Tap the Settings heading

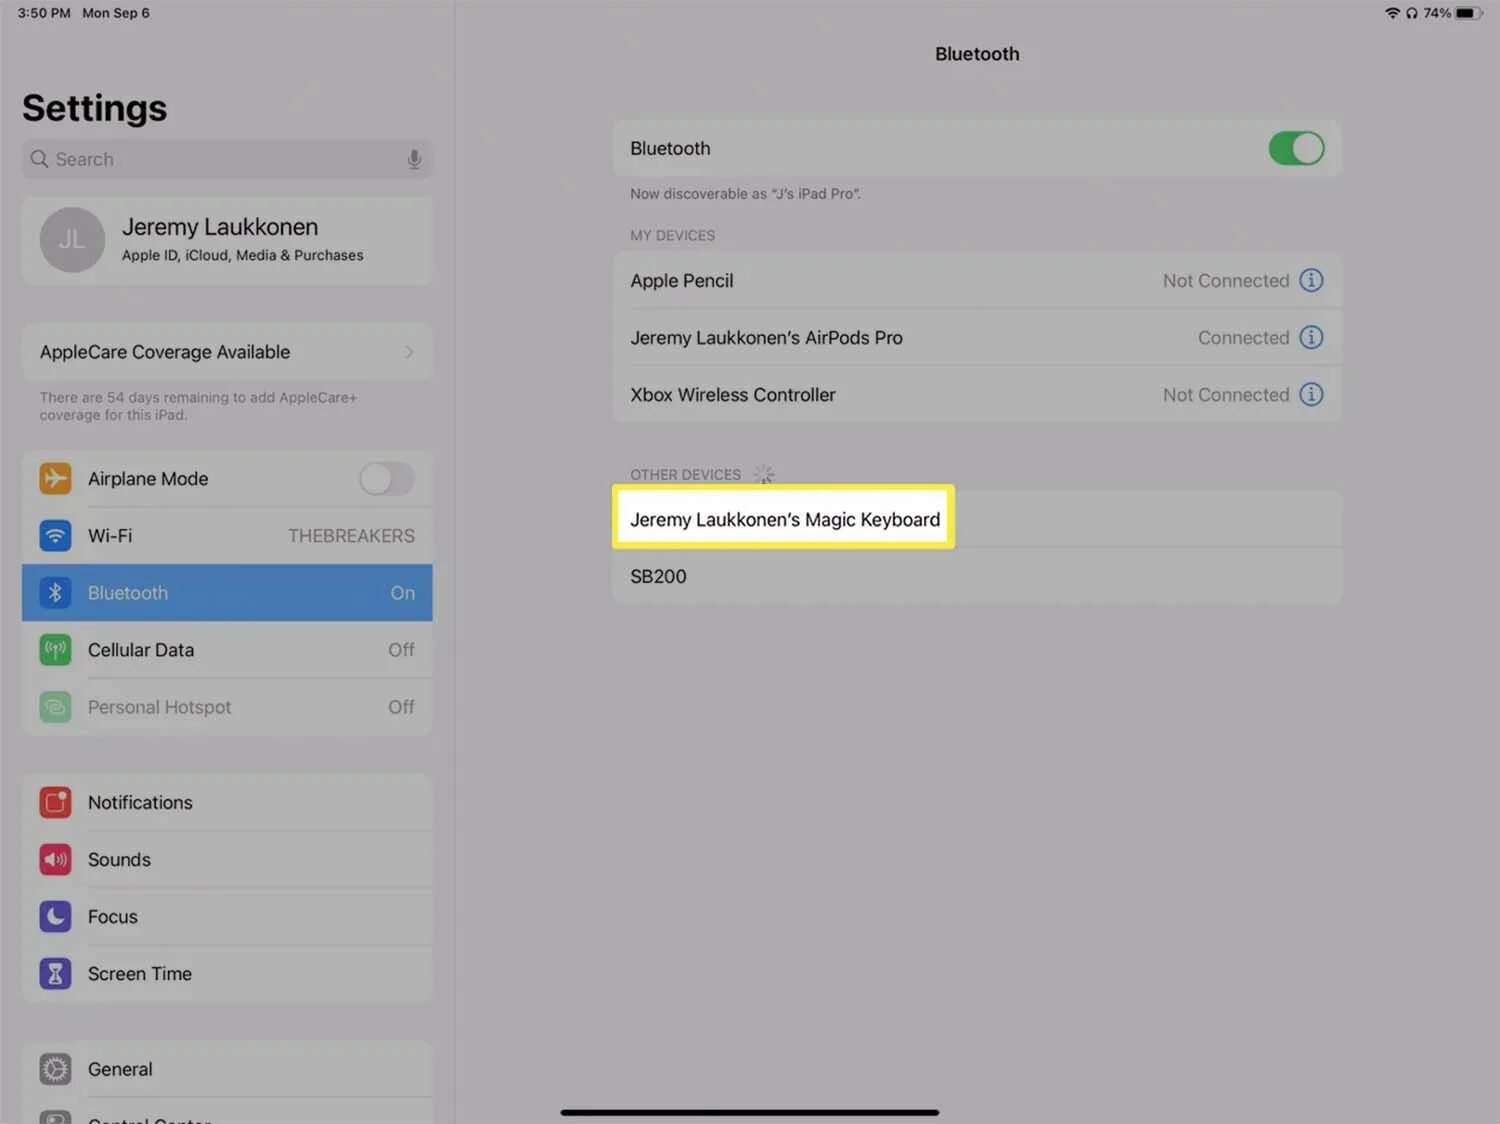(95, 108)
